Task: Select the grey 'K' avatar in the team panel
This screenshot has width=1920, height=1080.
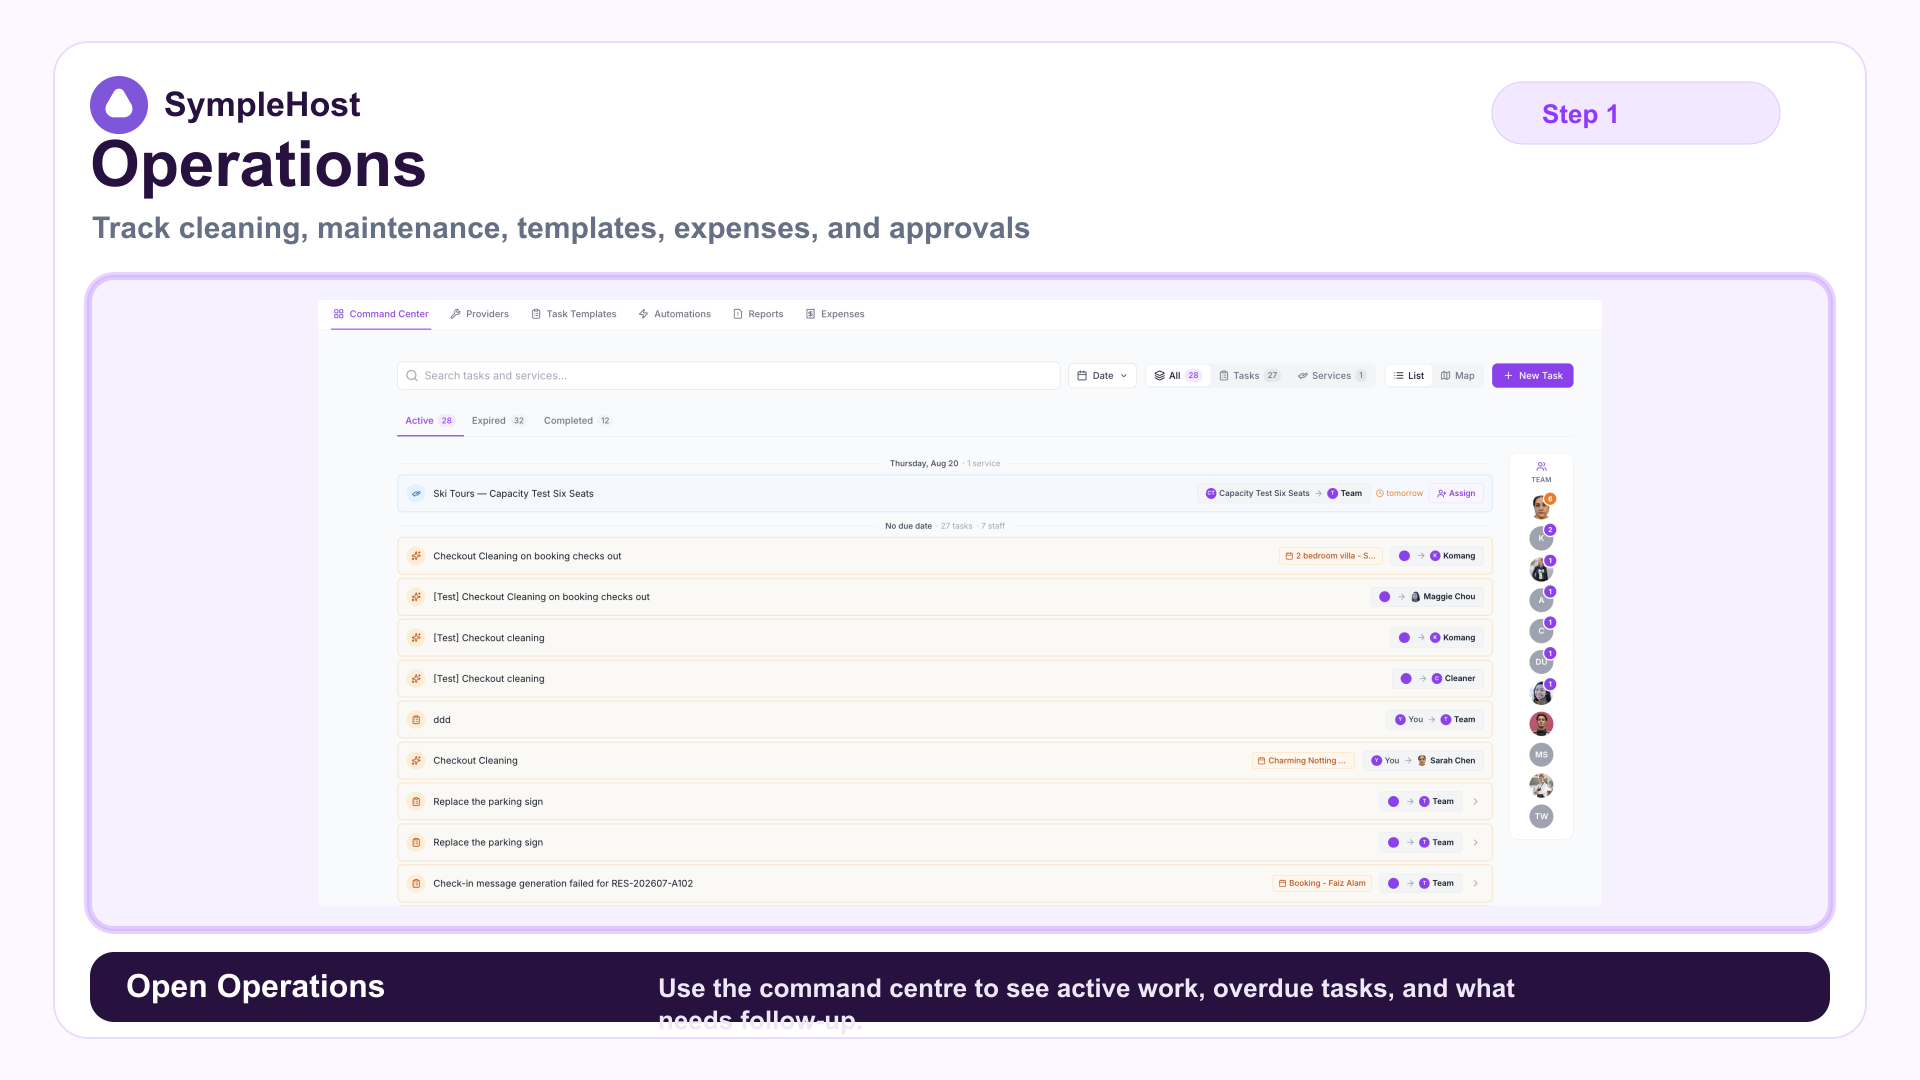Action: click(x=1541, y=539)
